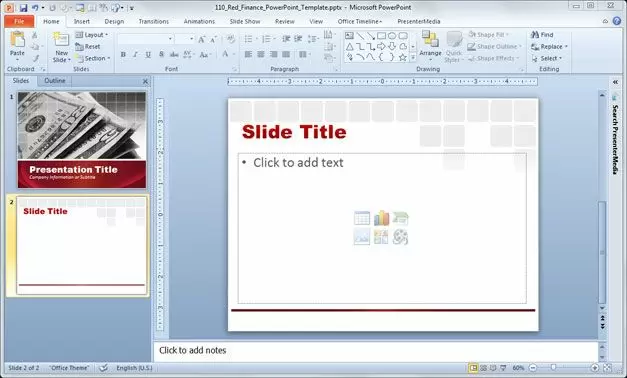Add a New Slide from the ribbon
This screenshot has height=378, width=627.
coord(61,47)
